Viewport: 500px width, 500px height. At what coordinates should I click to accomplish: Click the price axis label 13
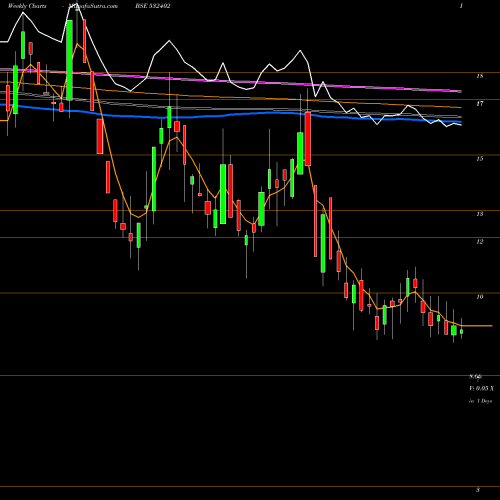tap(480, 214)
